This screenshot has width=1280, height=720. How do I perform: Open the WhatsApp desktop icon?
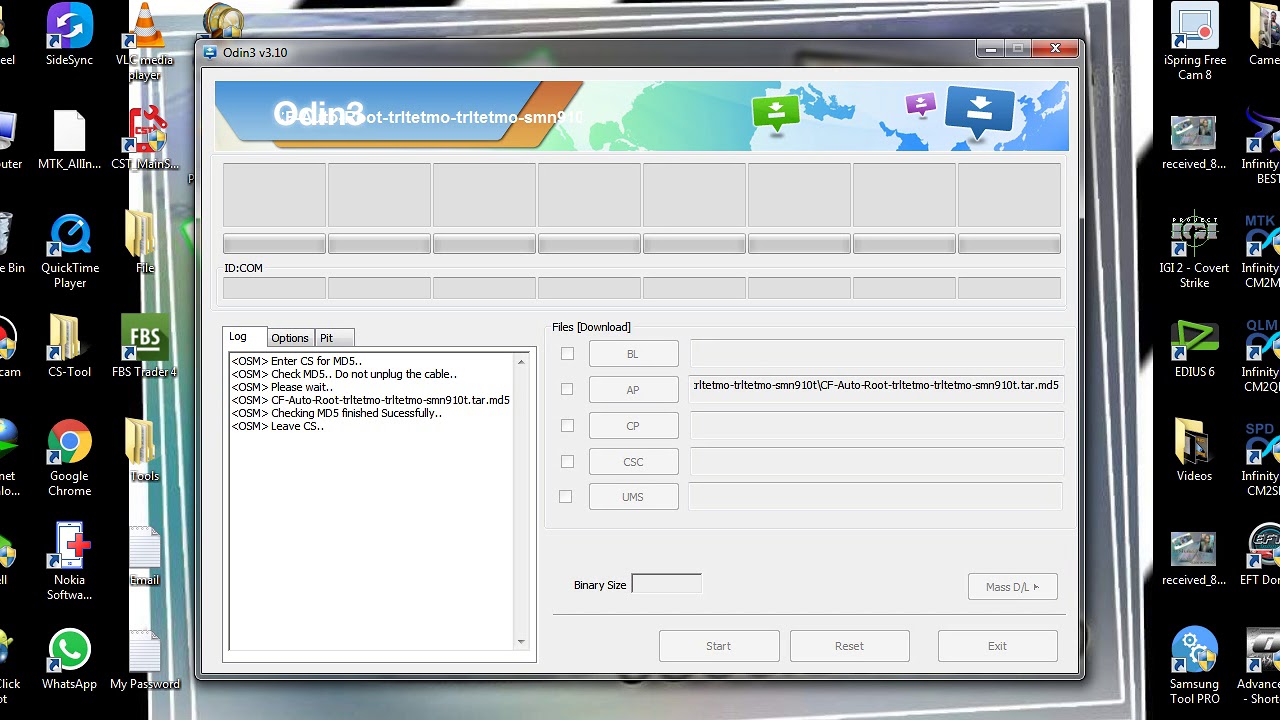(x=69, y=658)
